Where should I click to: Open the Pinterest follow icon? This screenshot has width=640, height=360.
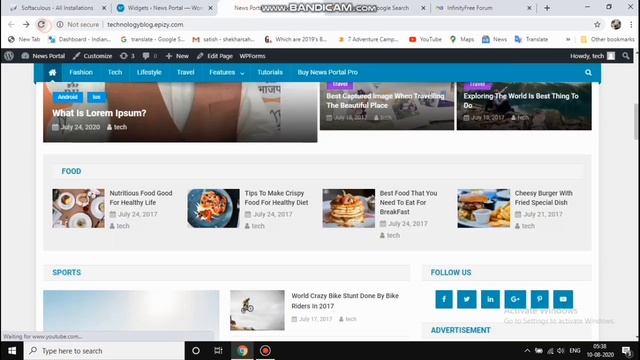[540, 299]
